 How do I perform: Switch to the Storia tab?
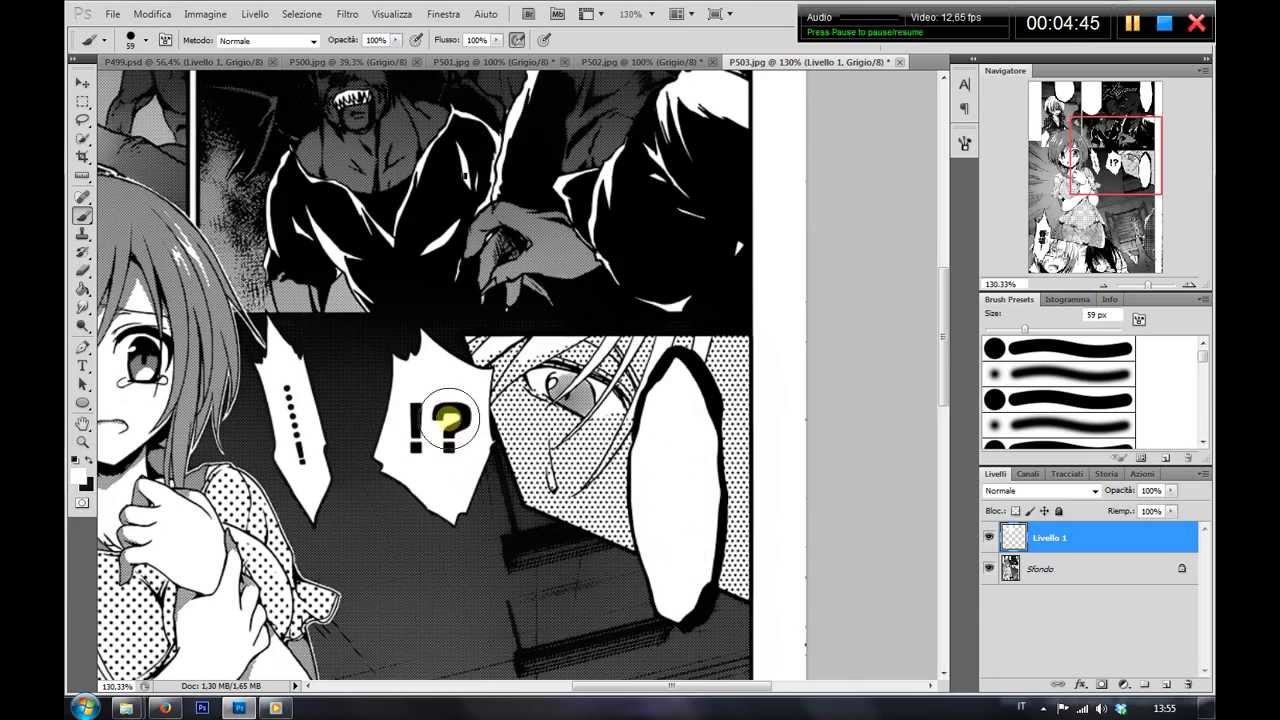point(1106,474)
